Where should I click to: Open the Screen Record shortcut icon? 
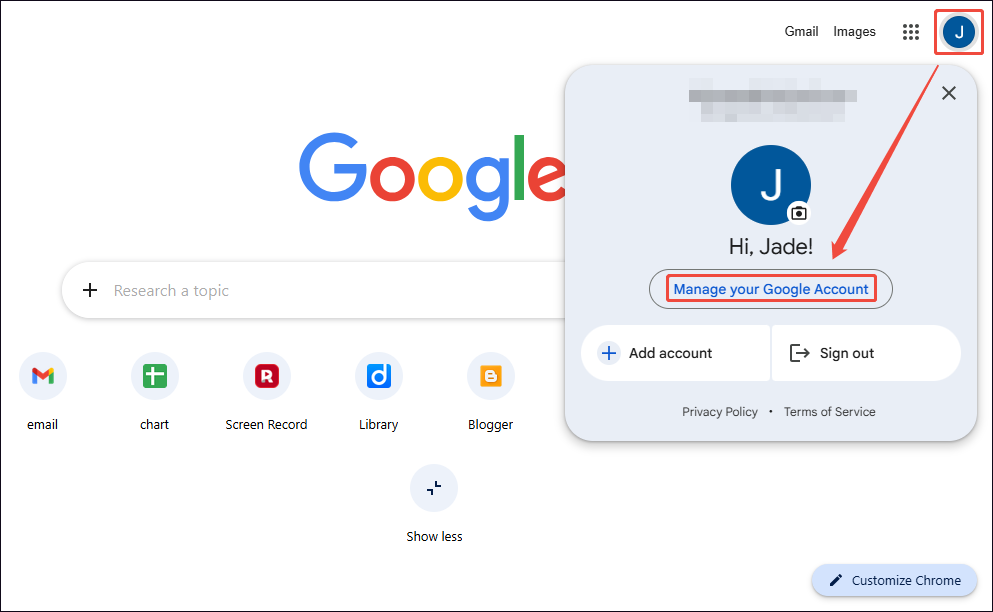pyautogui.click(x=267, y=376)
